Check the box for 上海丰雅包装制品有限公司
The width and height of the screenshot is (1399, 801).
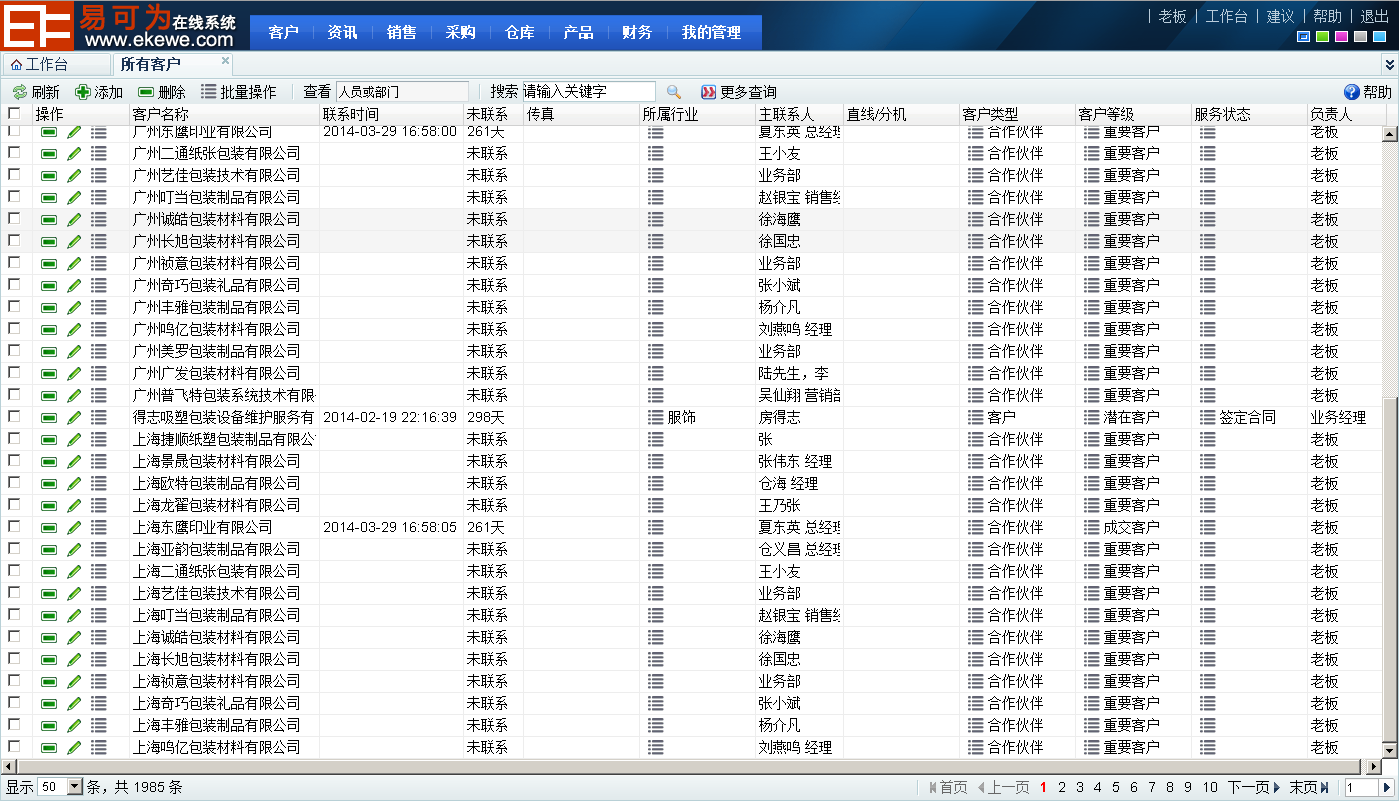click(x=14, y=725)
